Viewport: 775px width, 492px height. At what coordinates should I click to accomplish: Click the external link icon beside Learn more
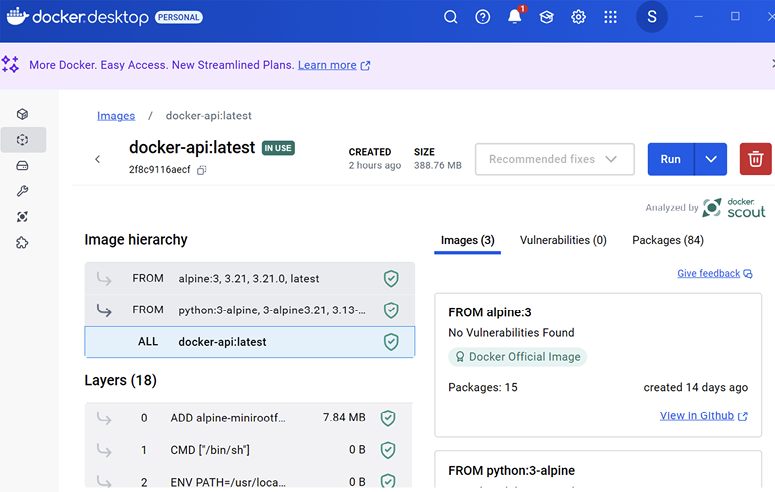[365, 66]
